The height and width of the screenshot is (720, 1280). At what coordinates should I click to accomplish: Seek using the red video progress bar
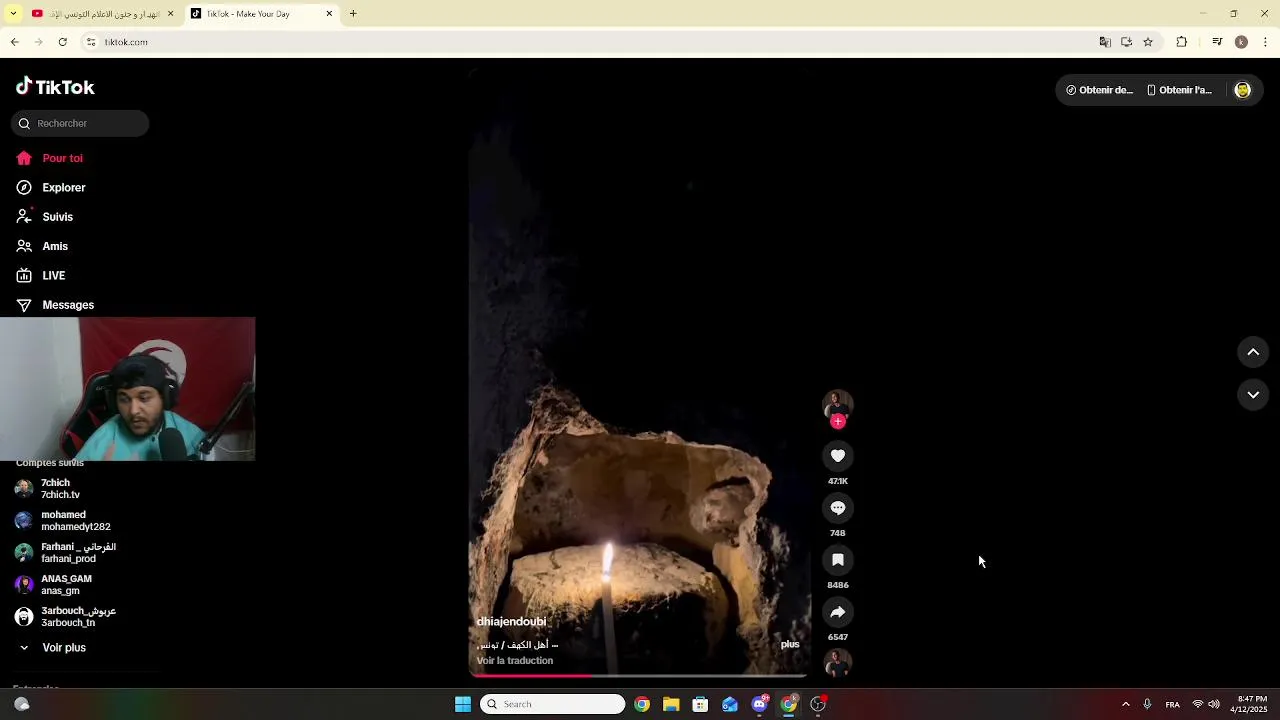(639, 676)
